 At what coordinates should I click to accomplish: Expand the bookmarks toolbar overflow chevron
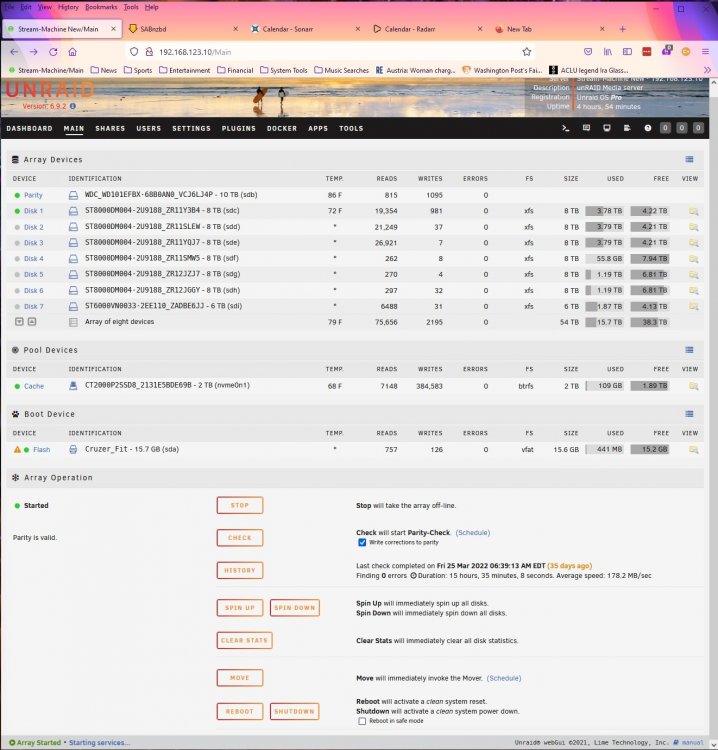click(x=707, y=70)
